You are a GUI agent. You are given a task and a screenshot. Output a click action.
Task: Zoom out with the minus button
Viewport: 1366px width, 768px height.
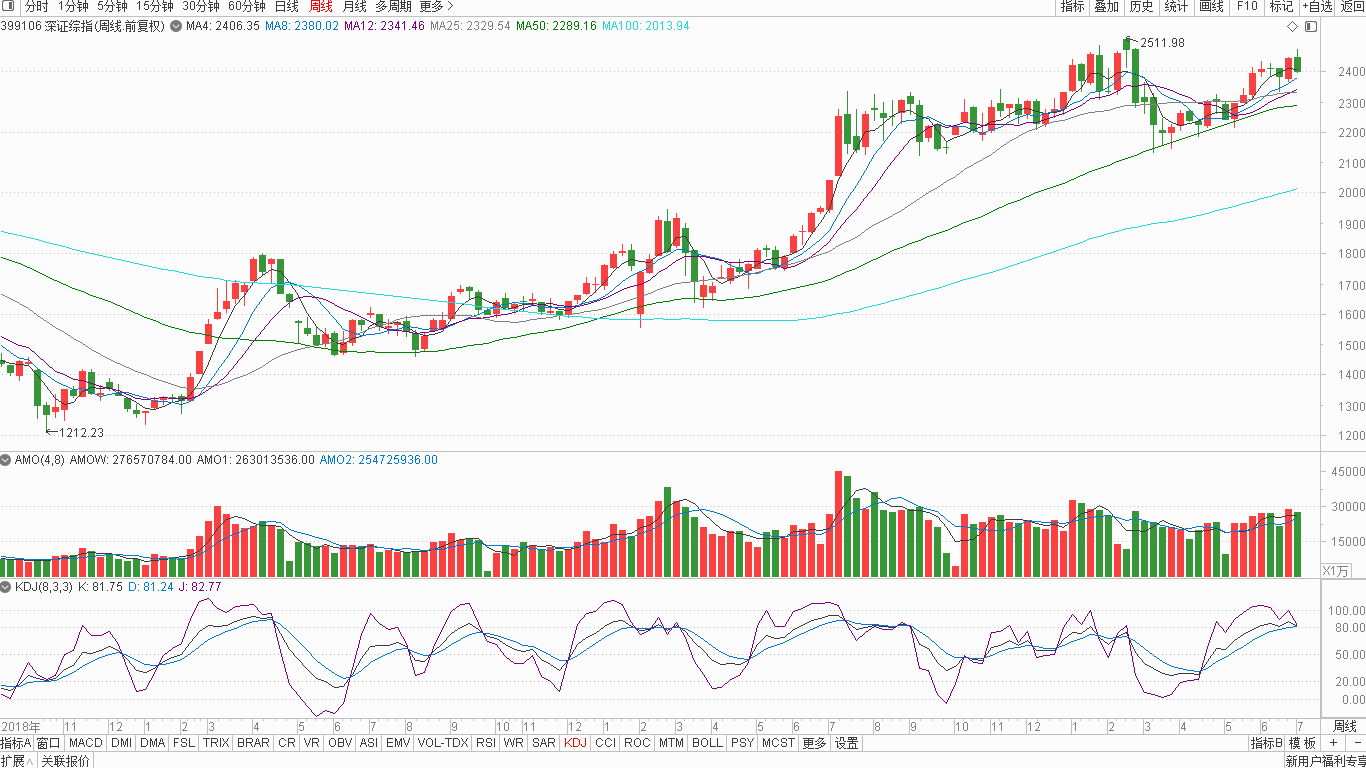[1356, 743]
